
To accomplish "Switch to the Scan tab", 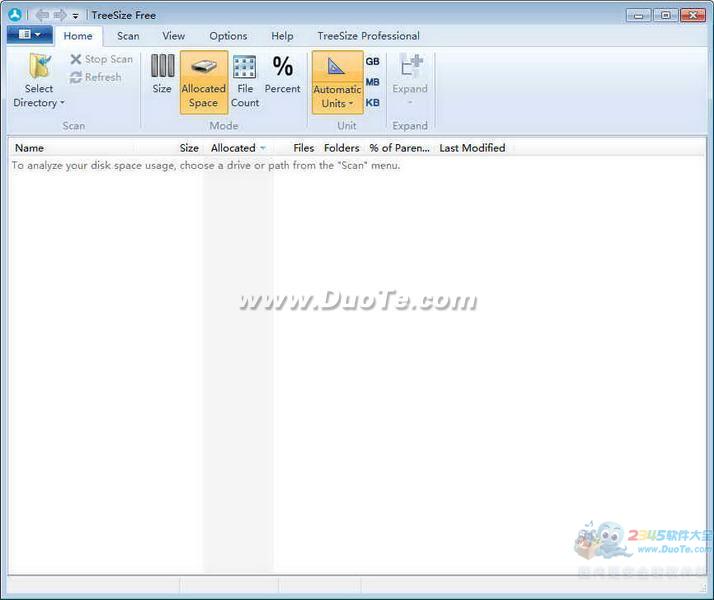I will pos(128,36).
